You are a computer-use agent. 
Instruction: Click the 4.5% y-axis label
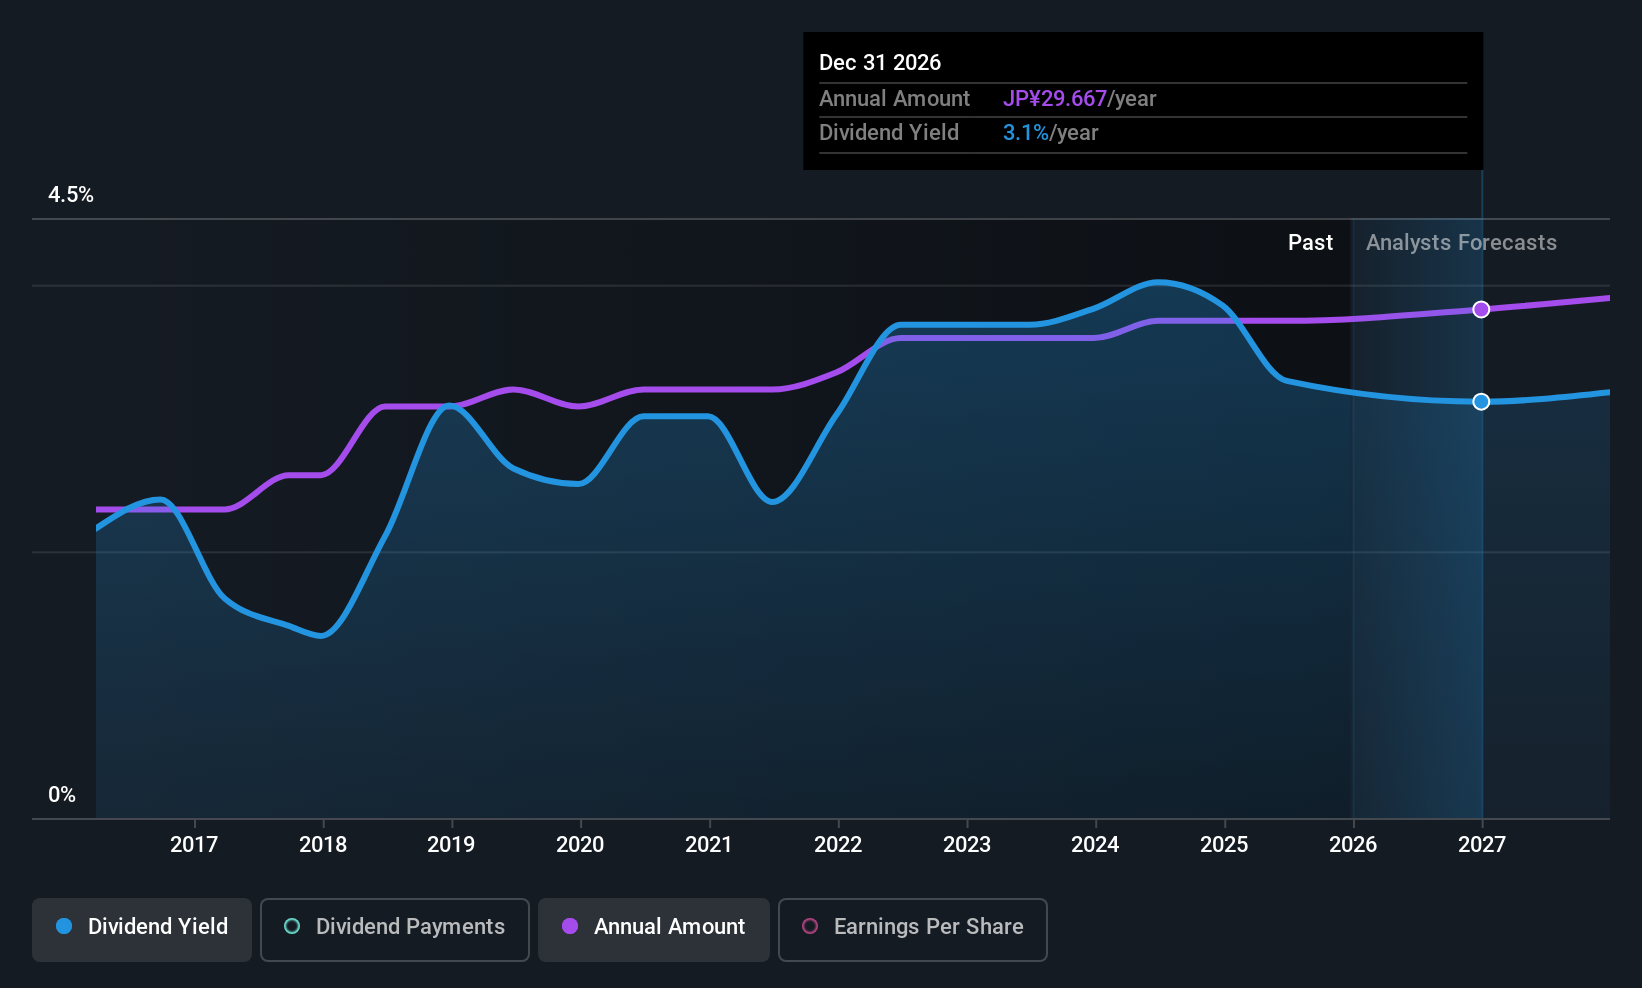click(71, 195)
